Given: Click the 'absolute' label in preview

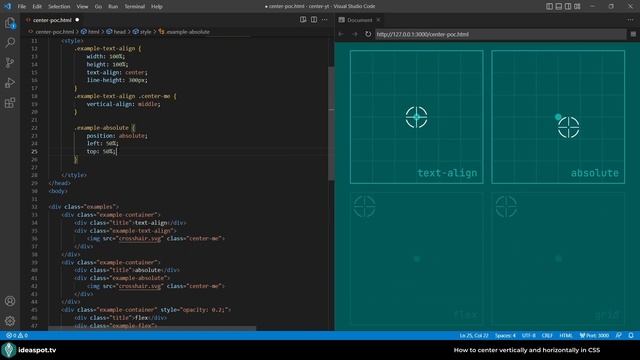Looking at the screenshot, I should (x=595, y=173).
